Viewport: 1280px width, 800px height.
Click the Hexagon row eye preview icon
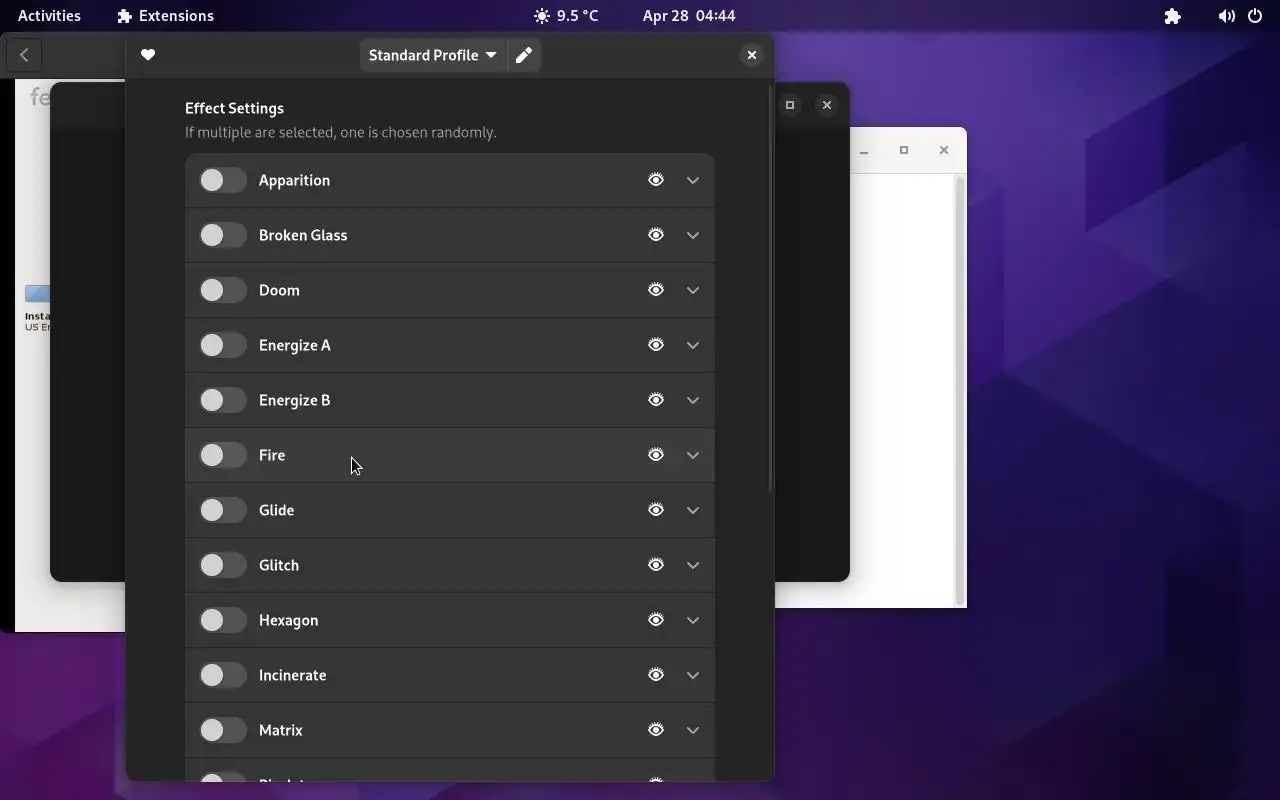(x=656, y=620)
